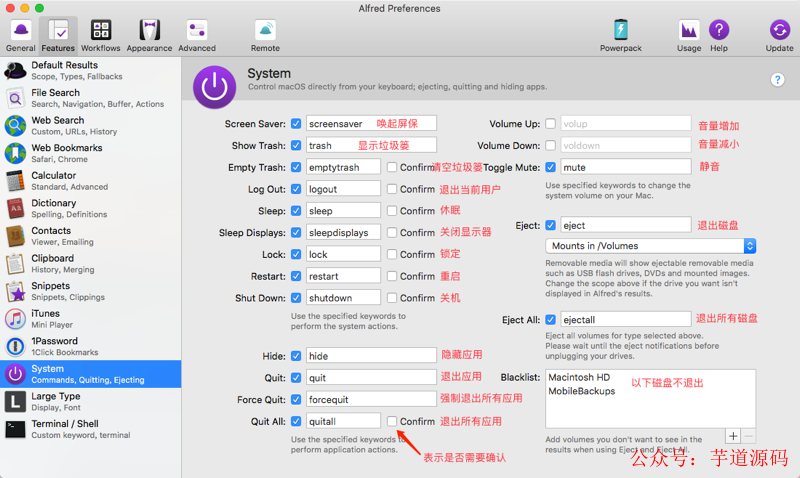
Task: Open the Powerpack page
Action: 620,36
